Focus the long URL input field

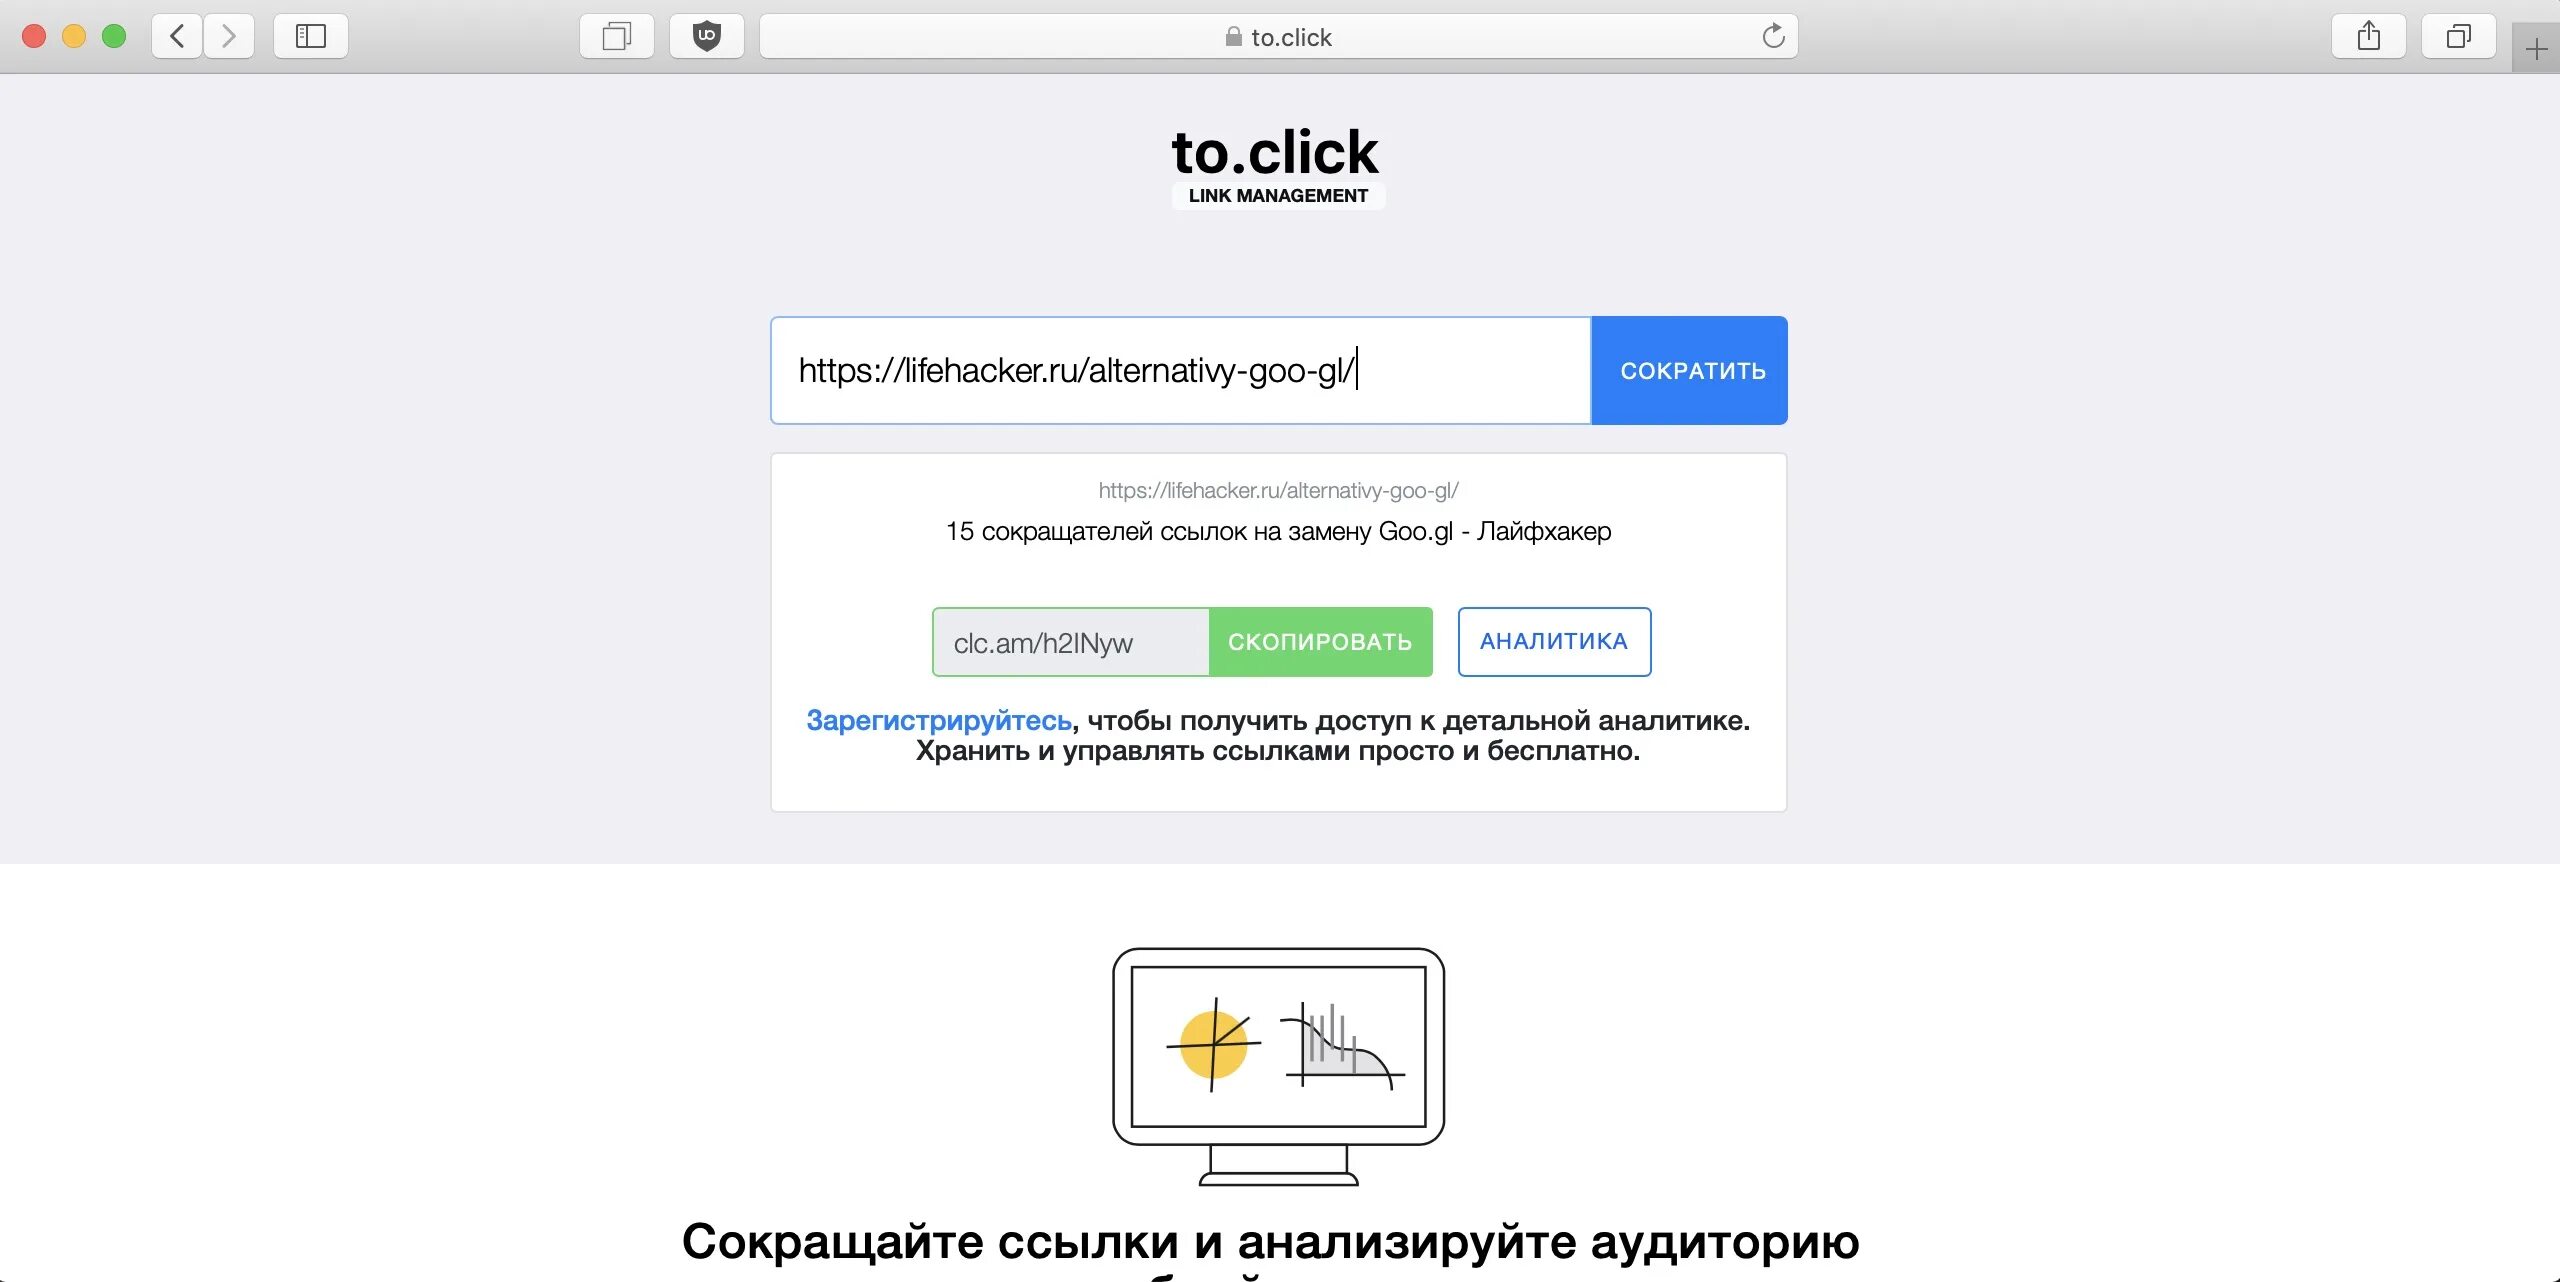[x=1181, y=371]
